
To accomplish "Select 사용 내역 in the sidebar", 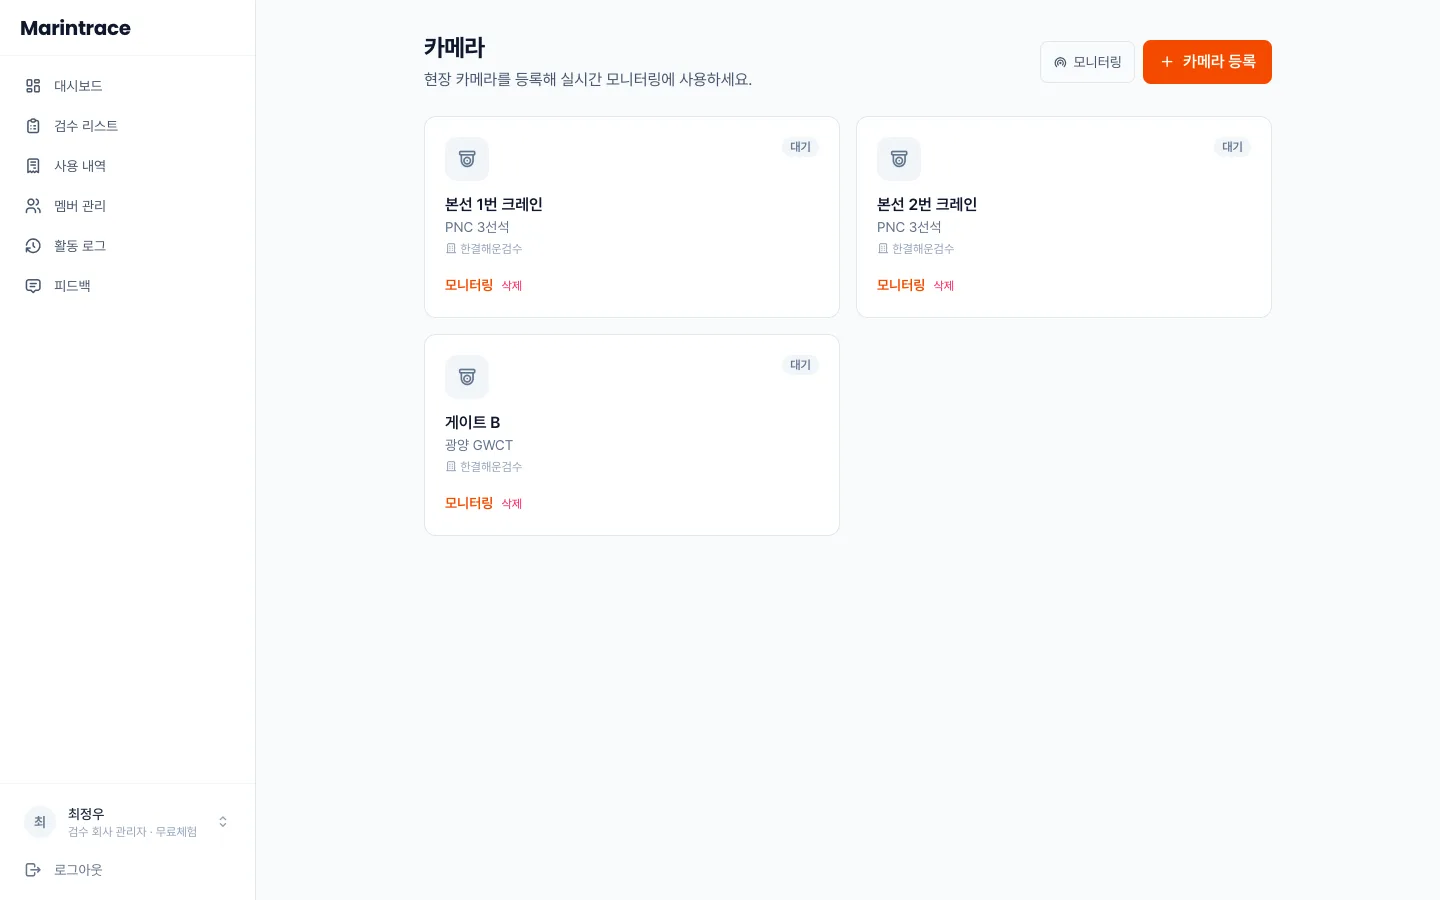I will click(x=128, y=166).
